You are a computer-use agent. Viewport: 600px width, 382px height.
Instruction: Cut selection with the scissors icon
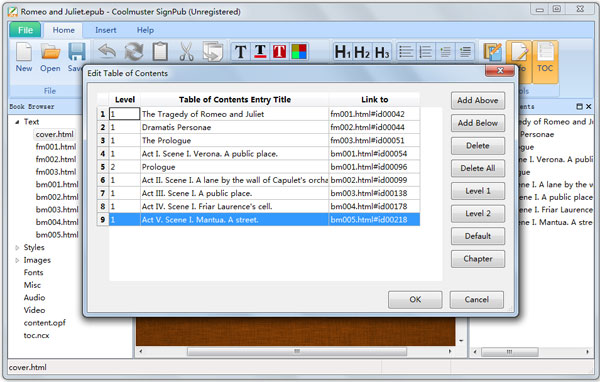click(186, 52)
